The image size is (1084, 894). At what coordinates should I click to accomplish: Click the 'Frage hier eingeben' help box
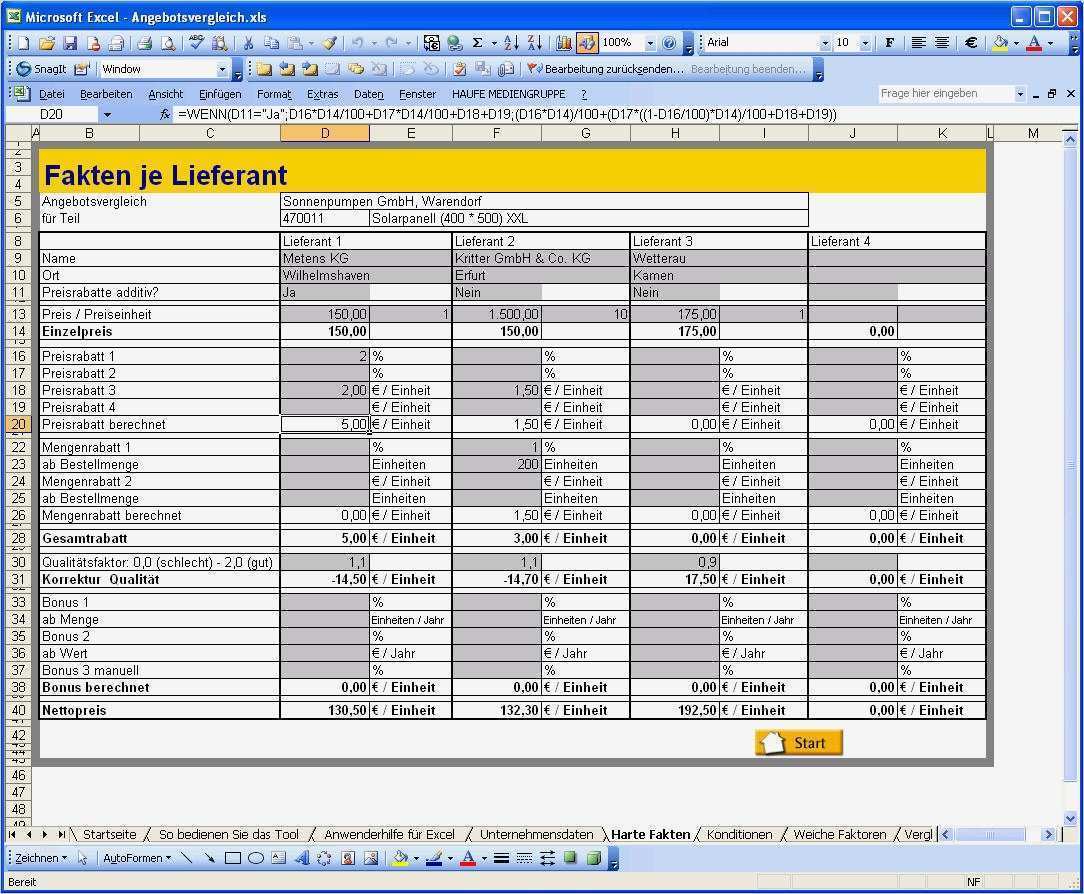(945, 94)
